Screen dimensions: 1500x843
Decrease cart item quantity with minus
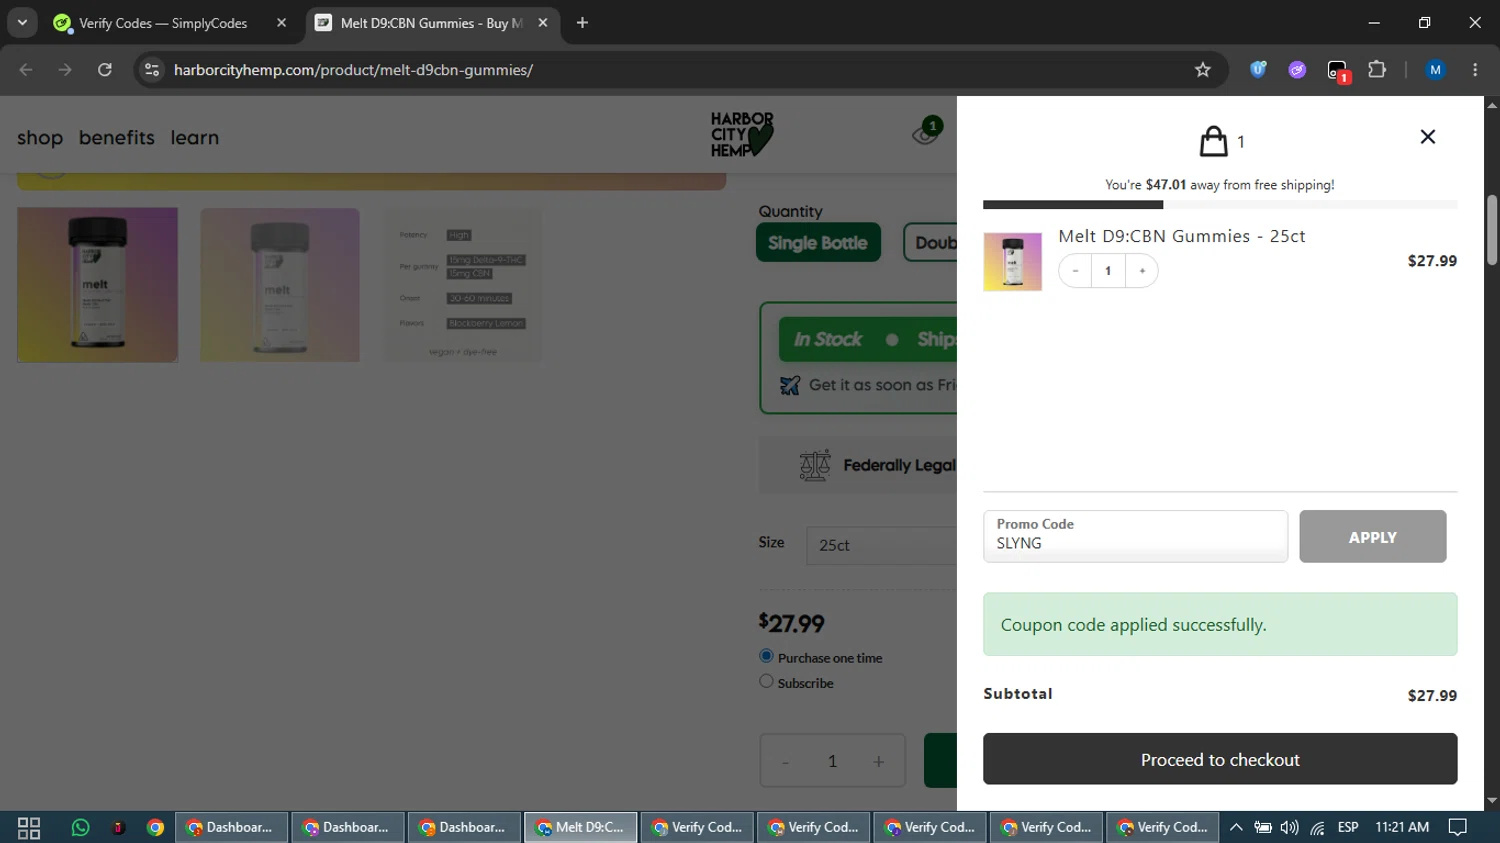click(x=1075, y=271)
